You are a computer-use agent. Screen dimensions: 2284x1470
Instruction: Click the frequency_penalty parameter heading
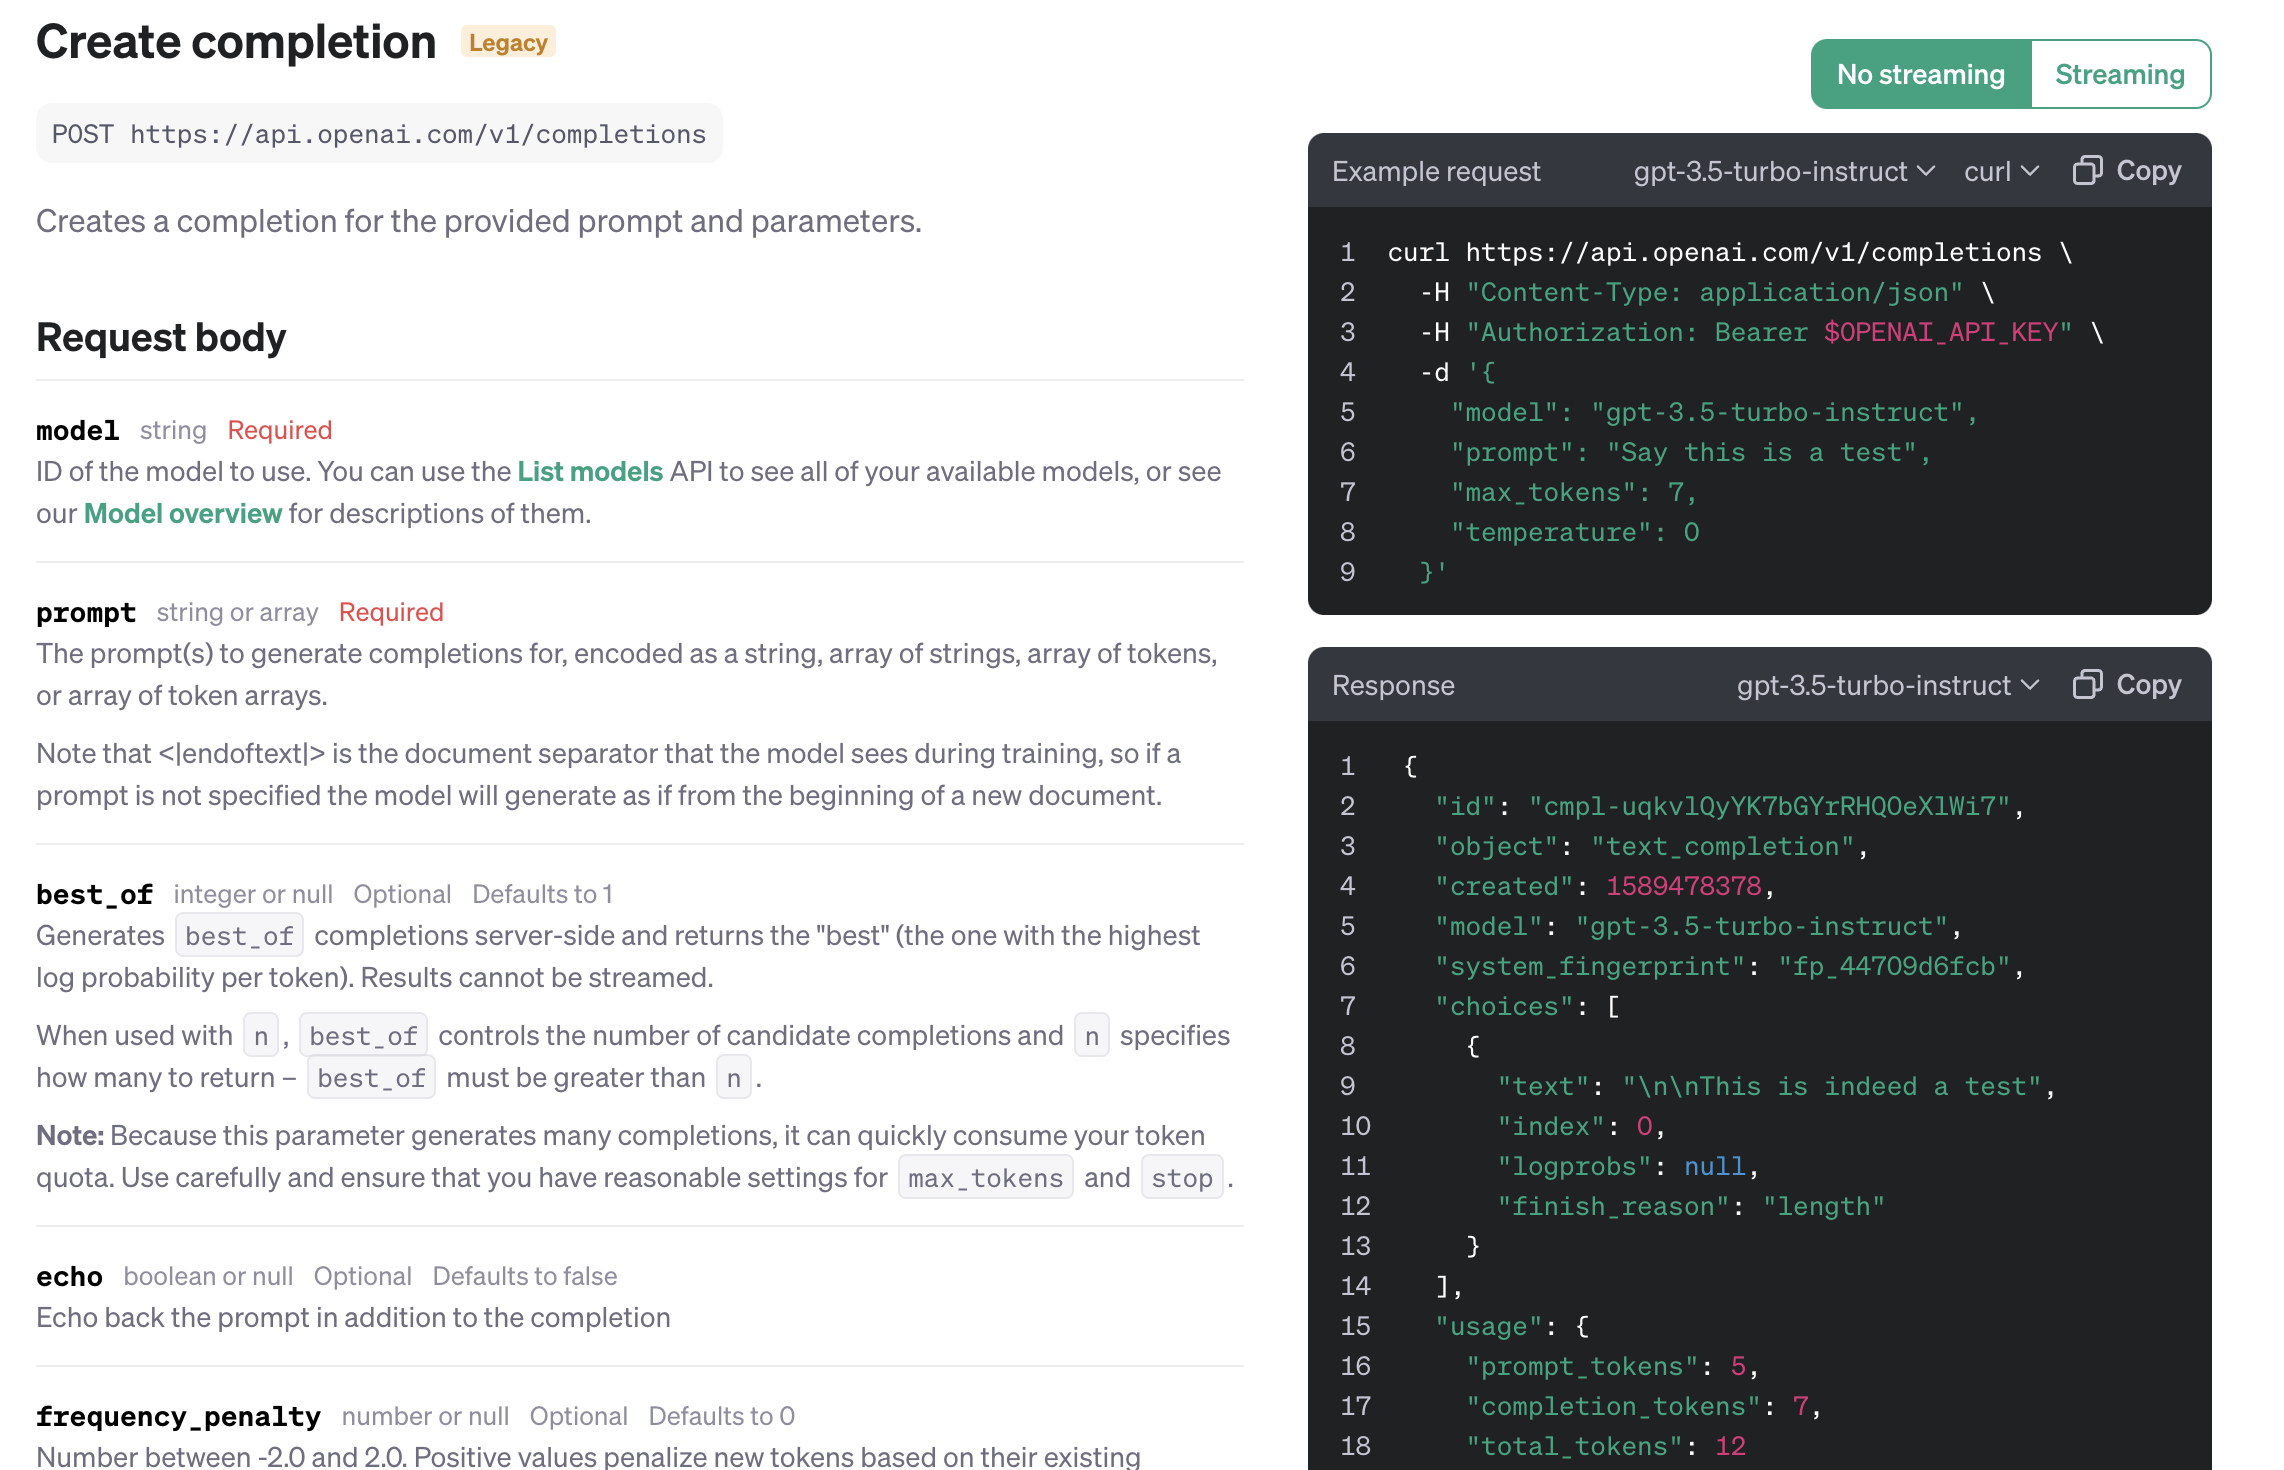pos(178,1417)
